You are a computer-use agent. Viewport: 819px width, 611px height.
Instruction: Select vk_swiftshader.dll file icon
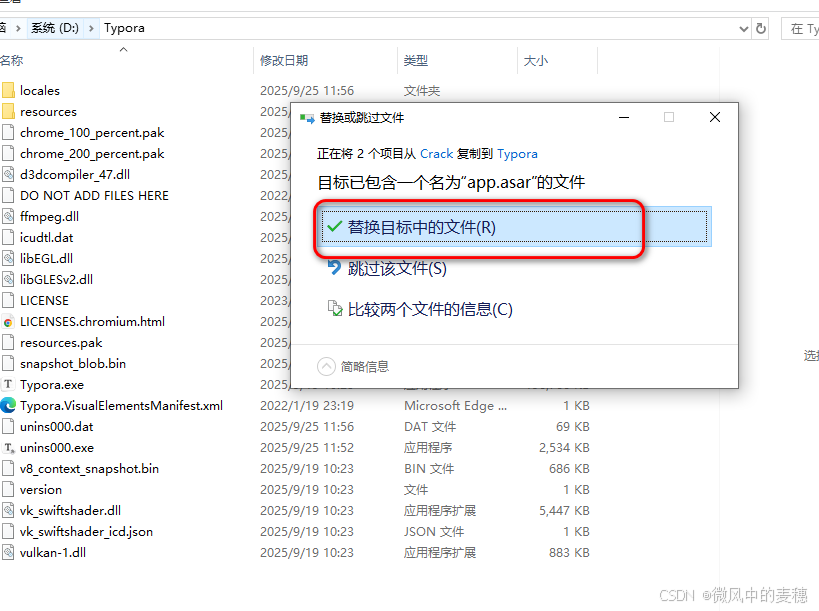pos(8,510)
